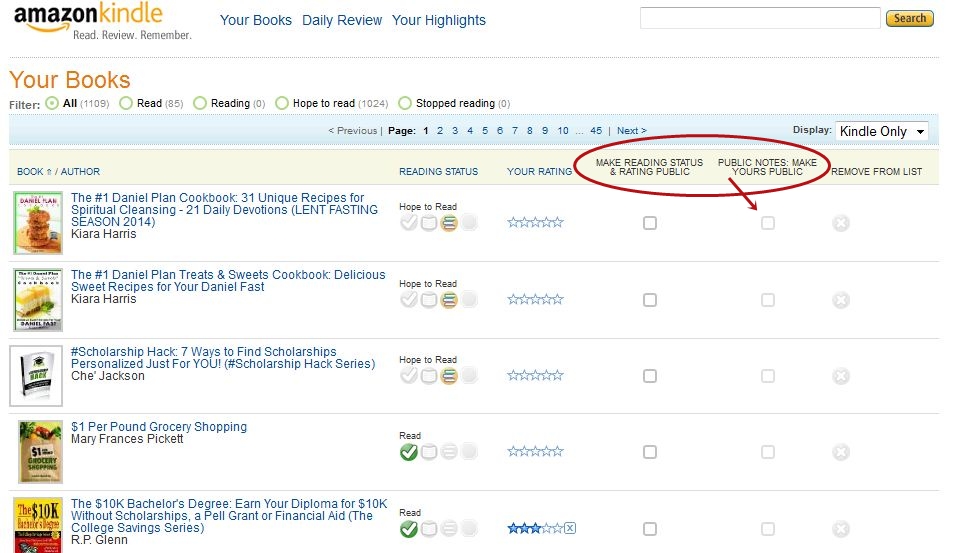The width and height of the screenshot is (954, 553).
Task: Check public notes box for Daniel Plan Cookbook
Action: [x=768, y=223]
